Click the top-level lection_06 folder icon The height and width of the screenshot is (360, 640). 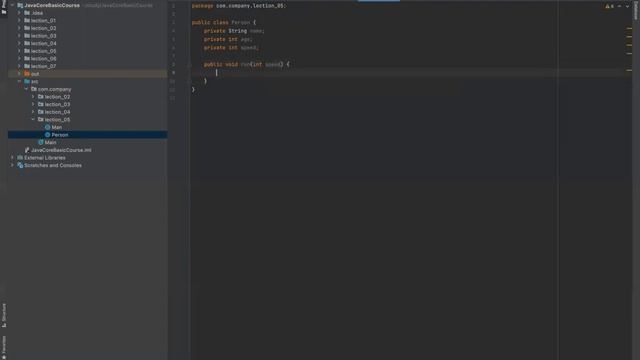tap(27, 59)
